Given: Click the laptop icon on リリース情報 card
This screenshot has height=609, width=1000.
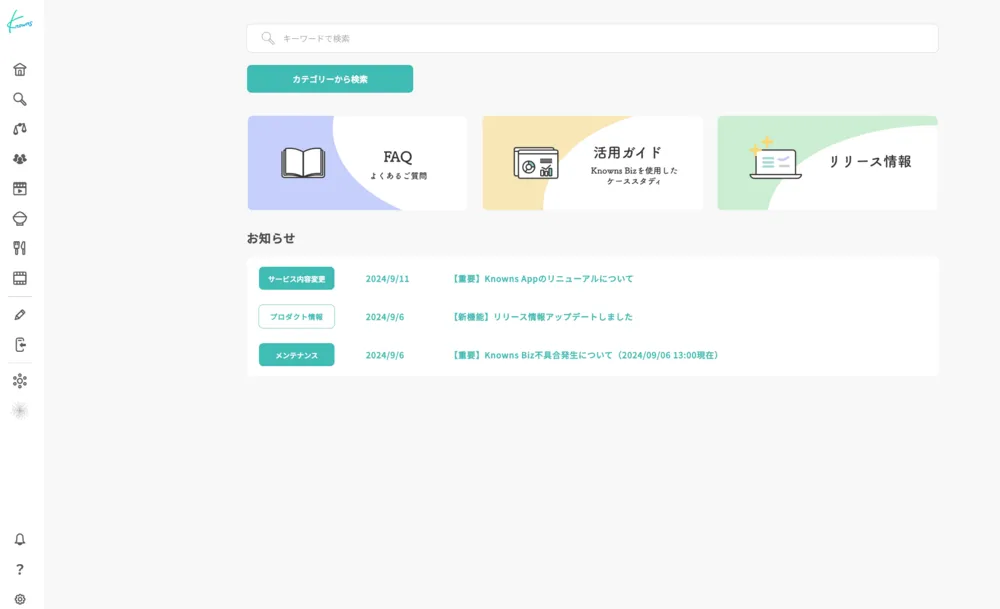Looking at the screenshot, I should [x=775, y=159].
